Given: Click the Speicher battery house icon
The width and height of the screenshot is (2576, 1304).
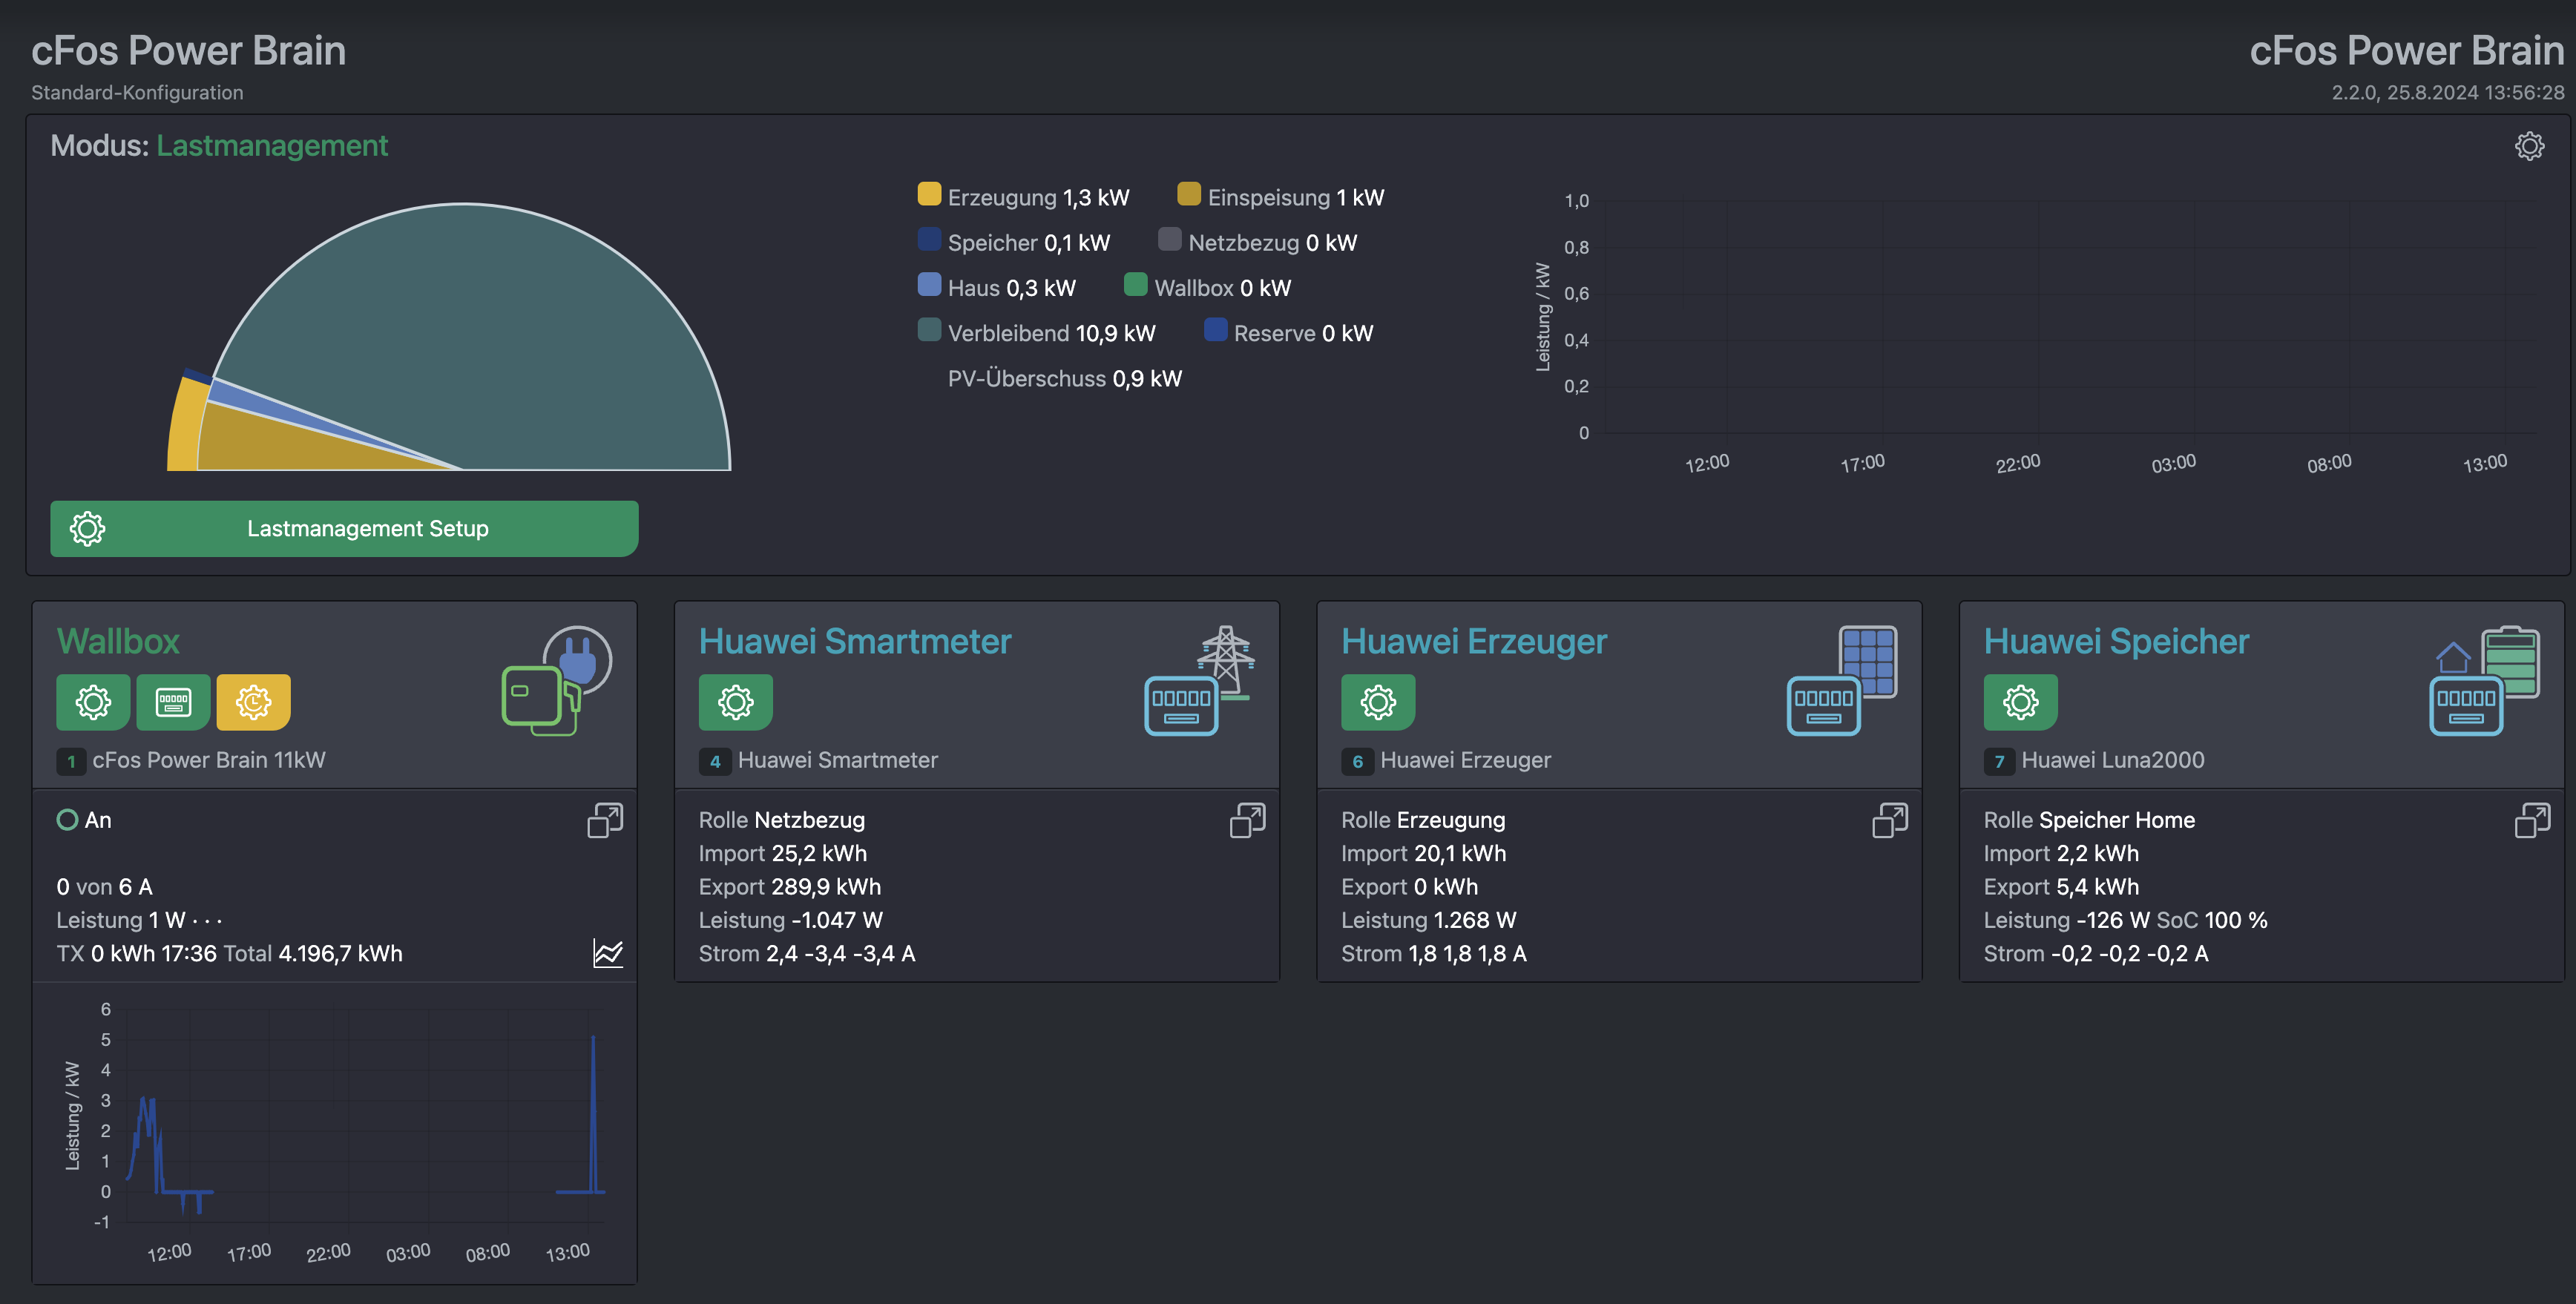Looking at the screenshot, I should (x=2484, y=680).
